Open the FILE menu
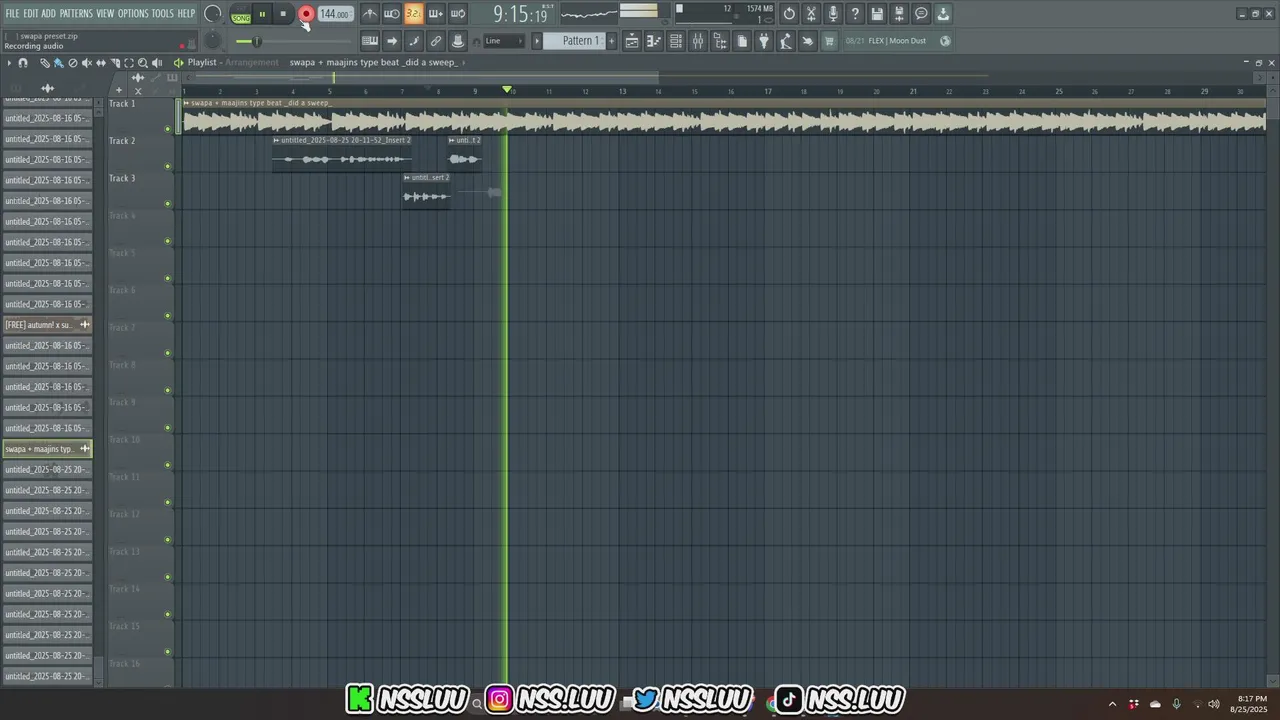Screen dimensions: 1280x720 coord(12,14)
